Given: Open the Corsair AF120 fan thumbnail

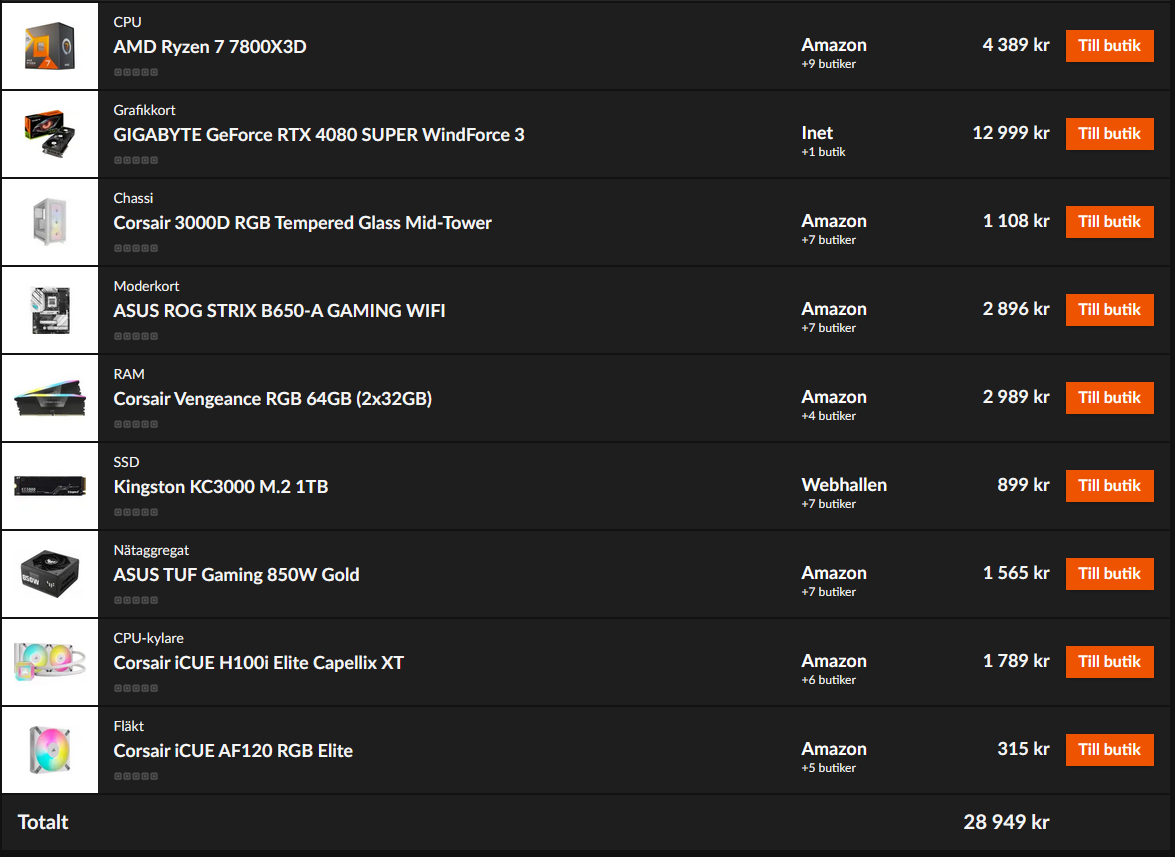Looking at the screenshot, I should tap(49, 750).
